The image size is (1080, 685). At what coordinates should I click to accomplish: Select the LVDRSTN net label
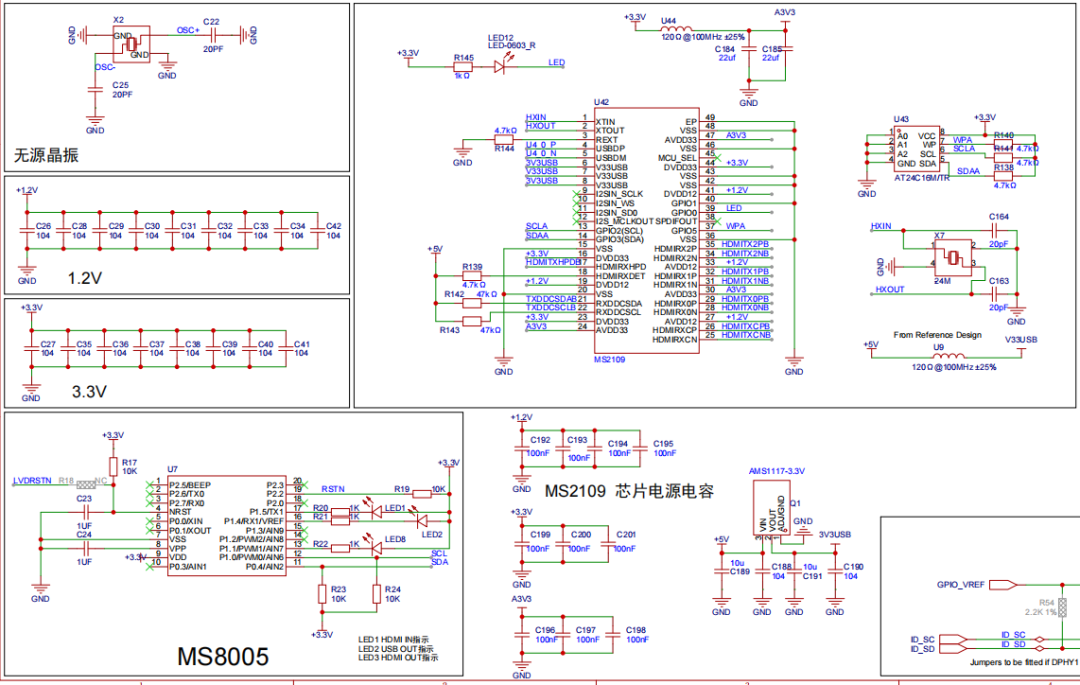coord(32,481)
